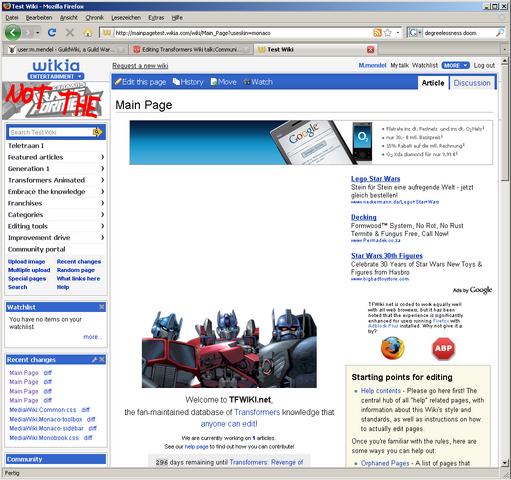Expand the Improvement drive submenu
The width and height of the screenshot is (511, 480).
click(102, 237)
